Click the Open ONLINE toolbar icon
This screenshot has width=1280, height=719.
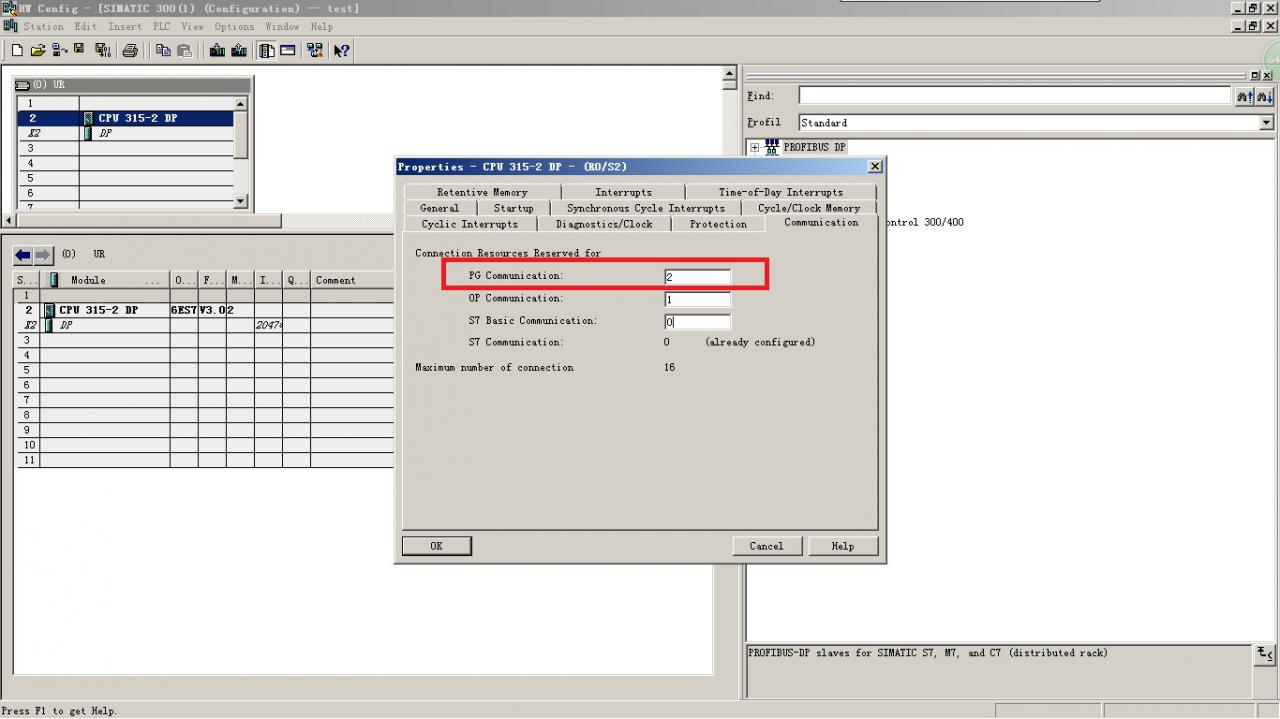pyautogui.click(x=59, y=50)
